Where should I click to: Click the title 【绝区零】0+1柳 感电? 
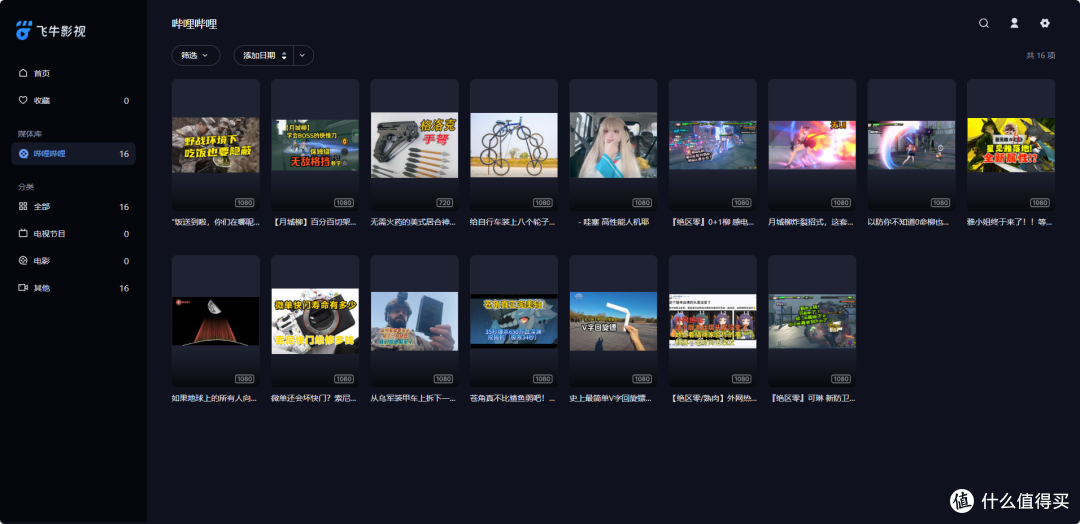(713, 222)
